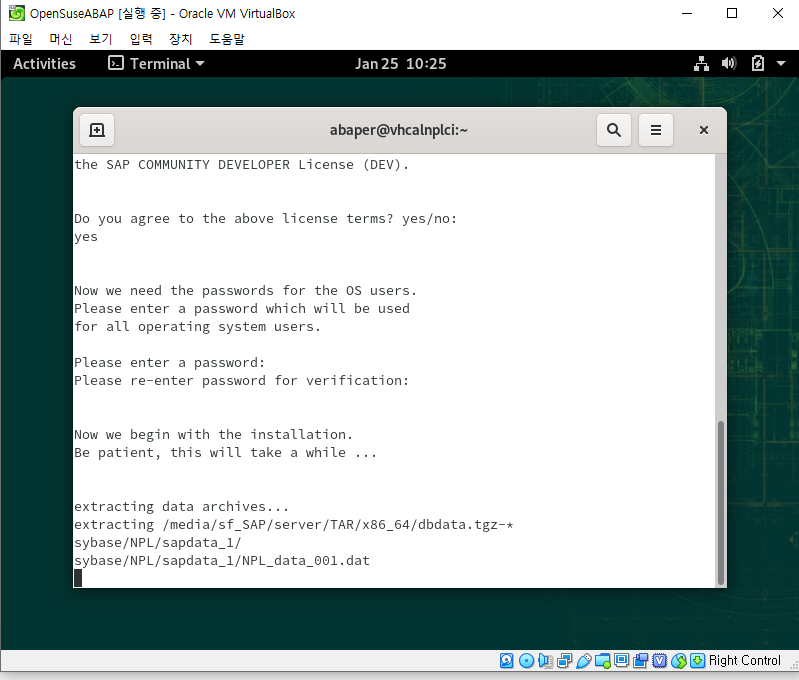Open the 도움말 menu
Screen dimensions: 799x680
pos(227,39)
